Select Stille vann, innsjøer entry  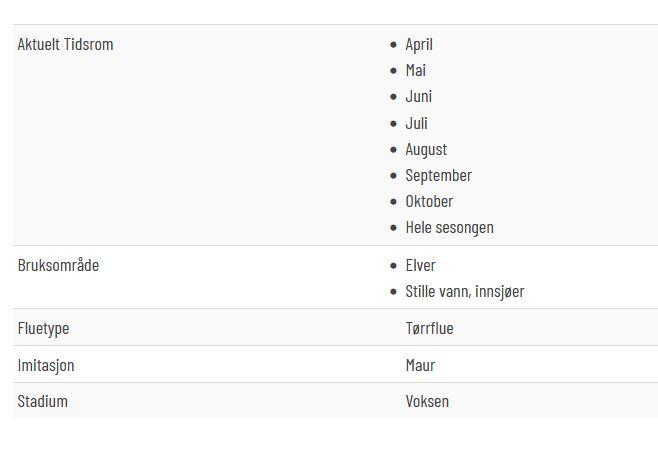pos(465,292)
